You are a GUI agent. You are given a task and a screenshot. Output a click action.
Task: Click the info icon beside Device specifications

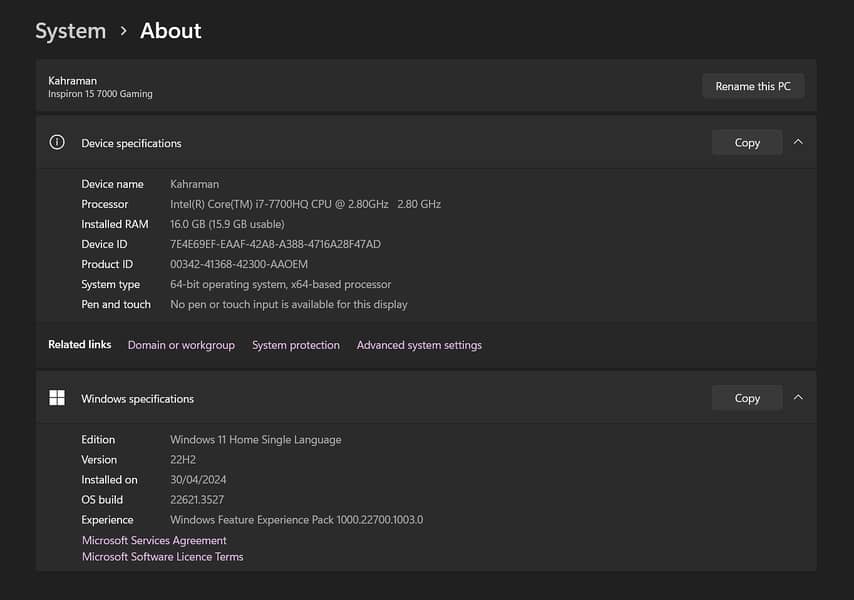(x=57, y=143)
